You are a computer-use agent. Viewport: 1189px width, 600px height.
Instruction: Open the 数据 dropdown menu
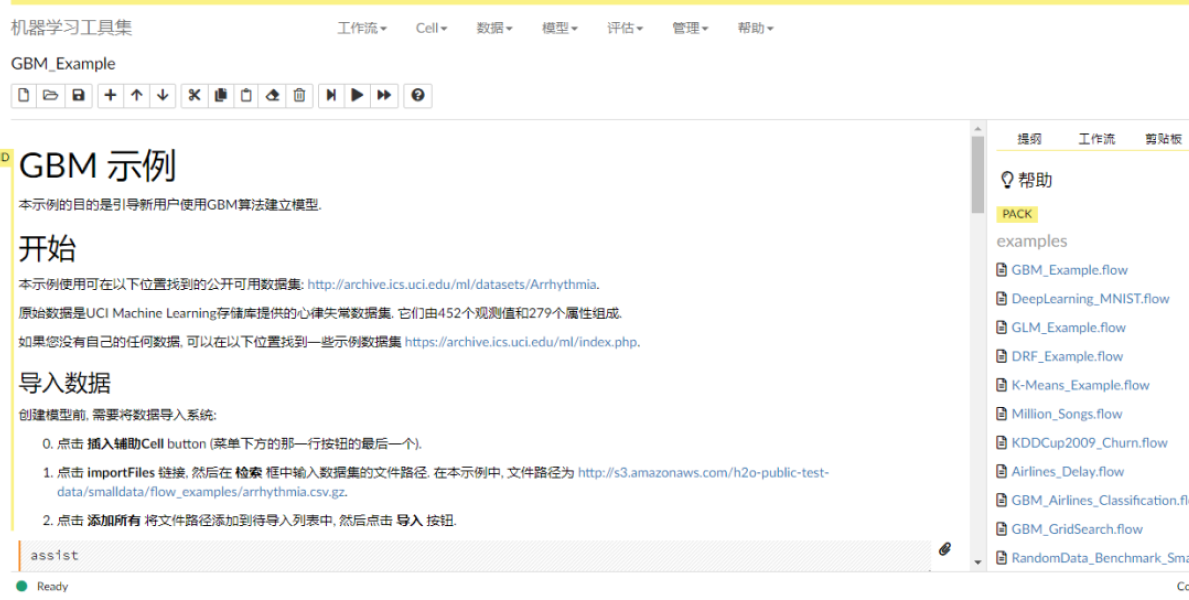(x=494, y=28)
